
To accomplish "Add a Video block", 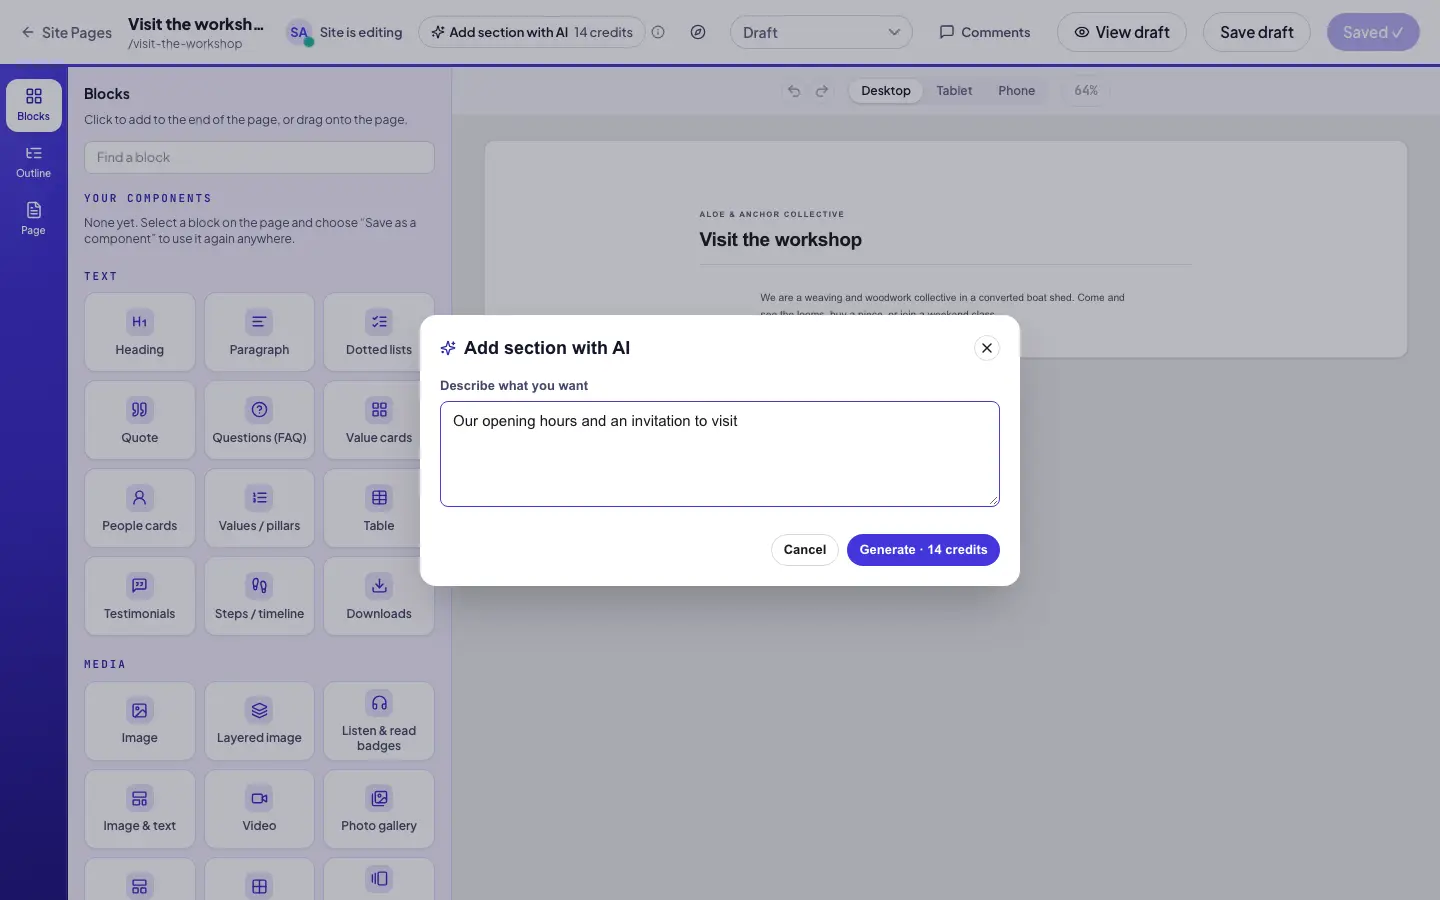I will click(259, 809).
